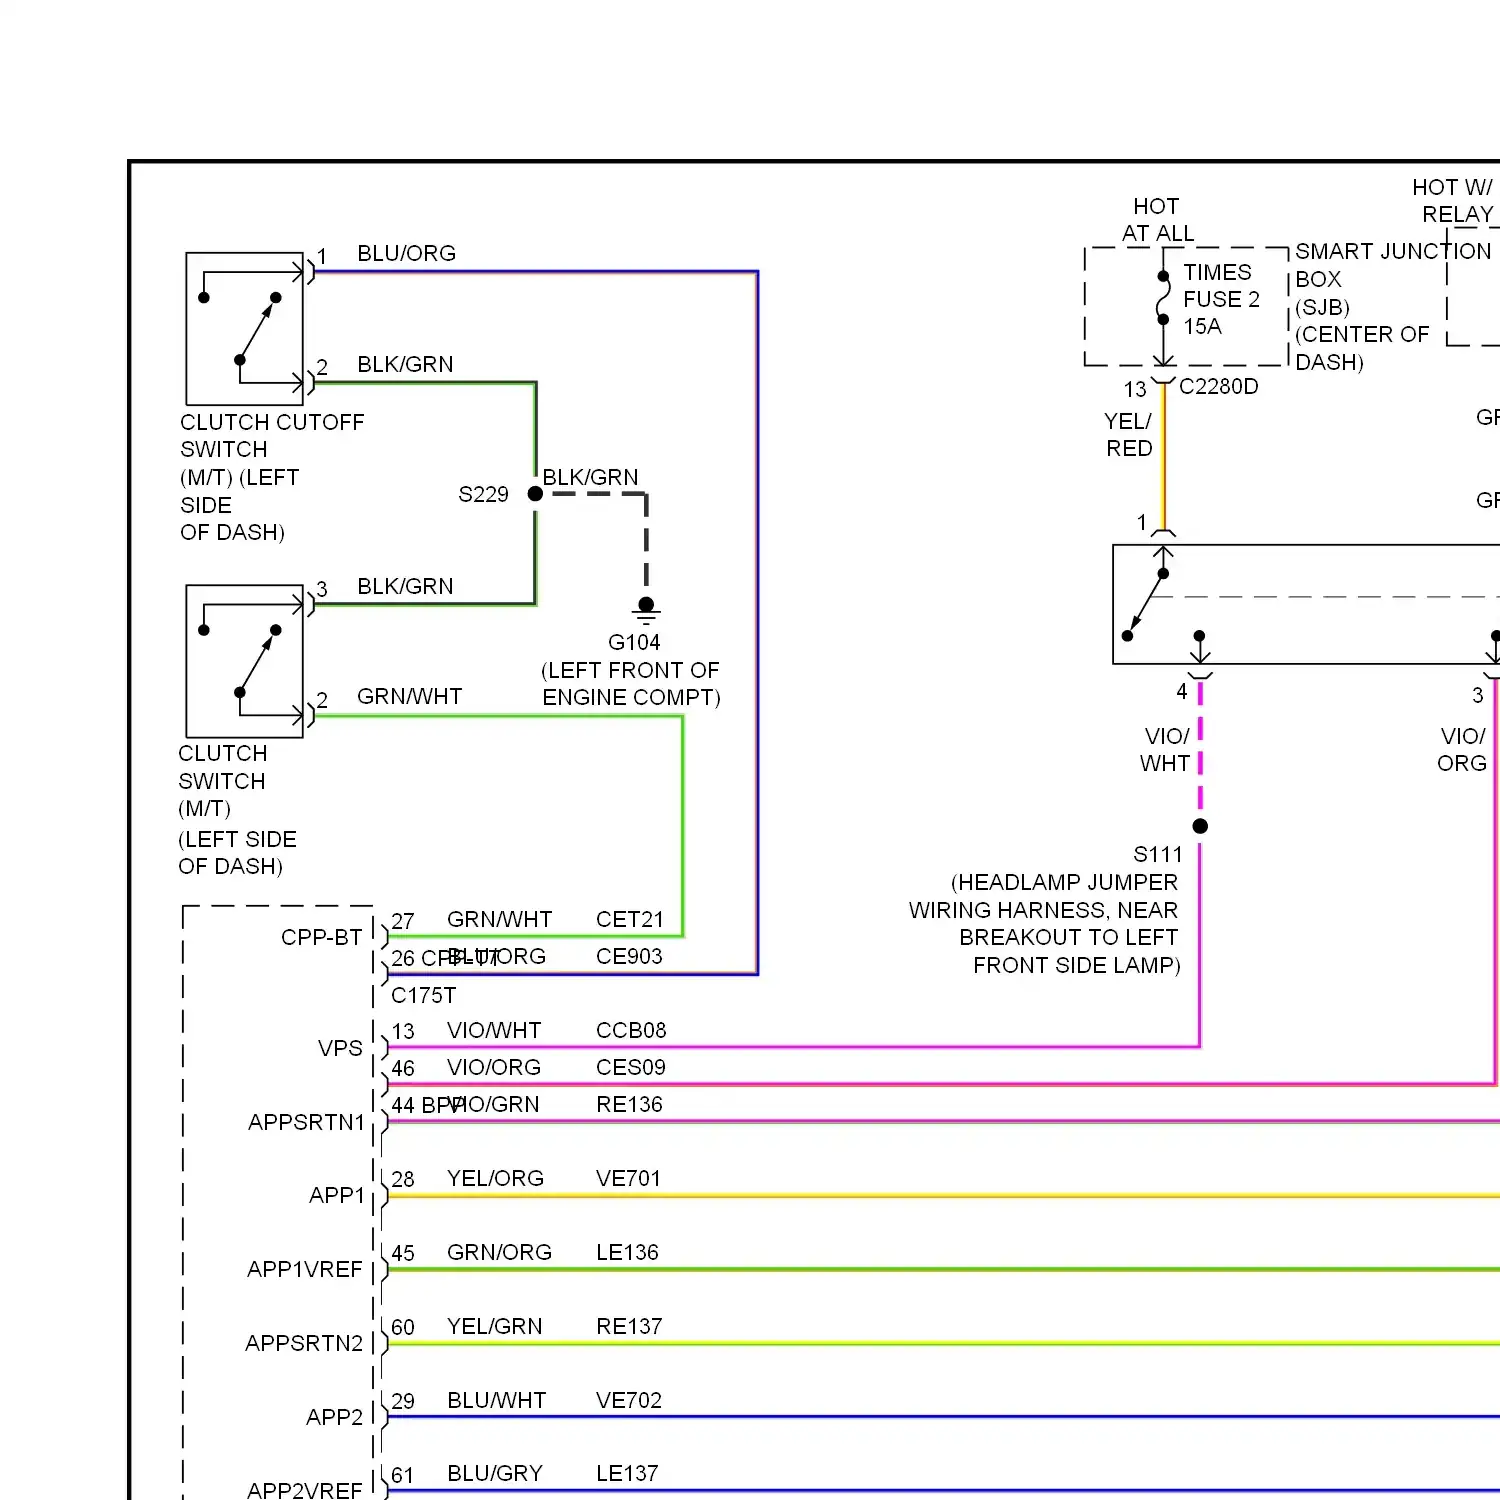
Task: Select the 'SMART JUNCTION BOX' label
Action: (1393, 265)
